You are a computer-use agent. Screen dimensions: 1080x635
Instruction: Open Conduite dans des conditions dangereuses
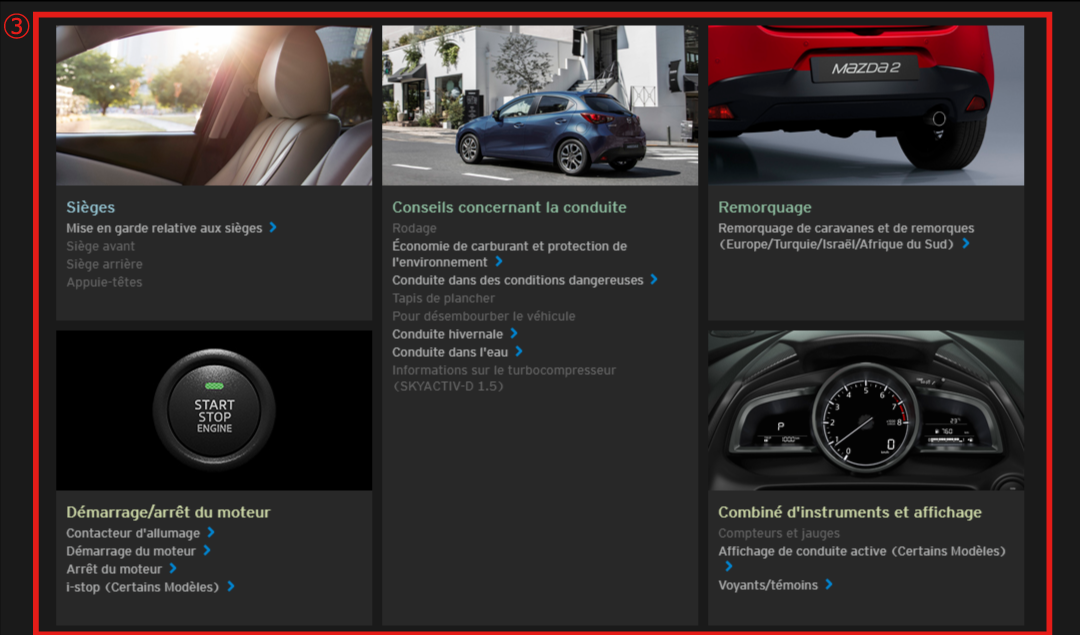point(517,280)
